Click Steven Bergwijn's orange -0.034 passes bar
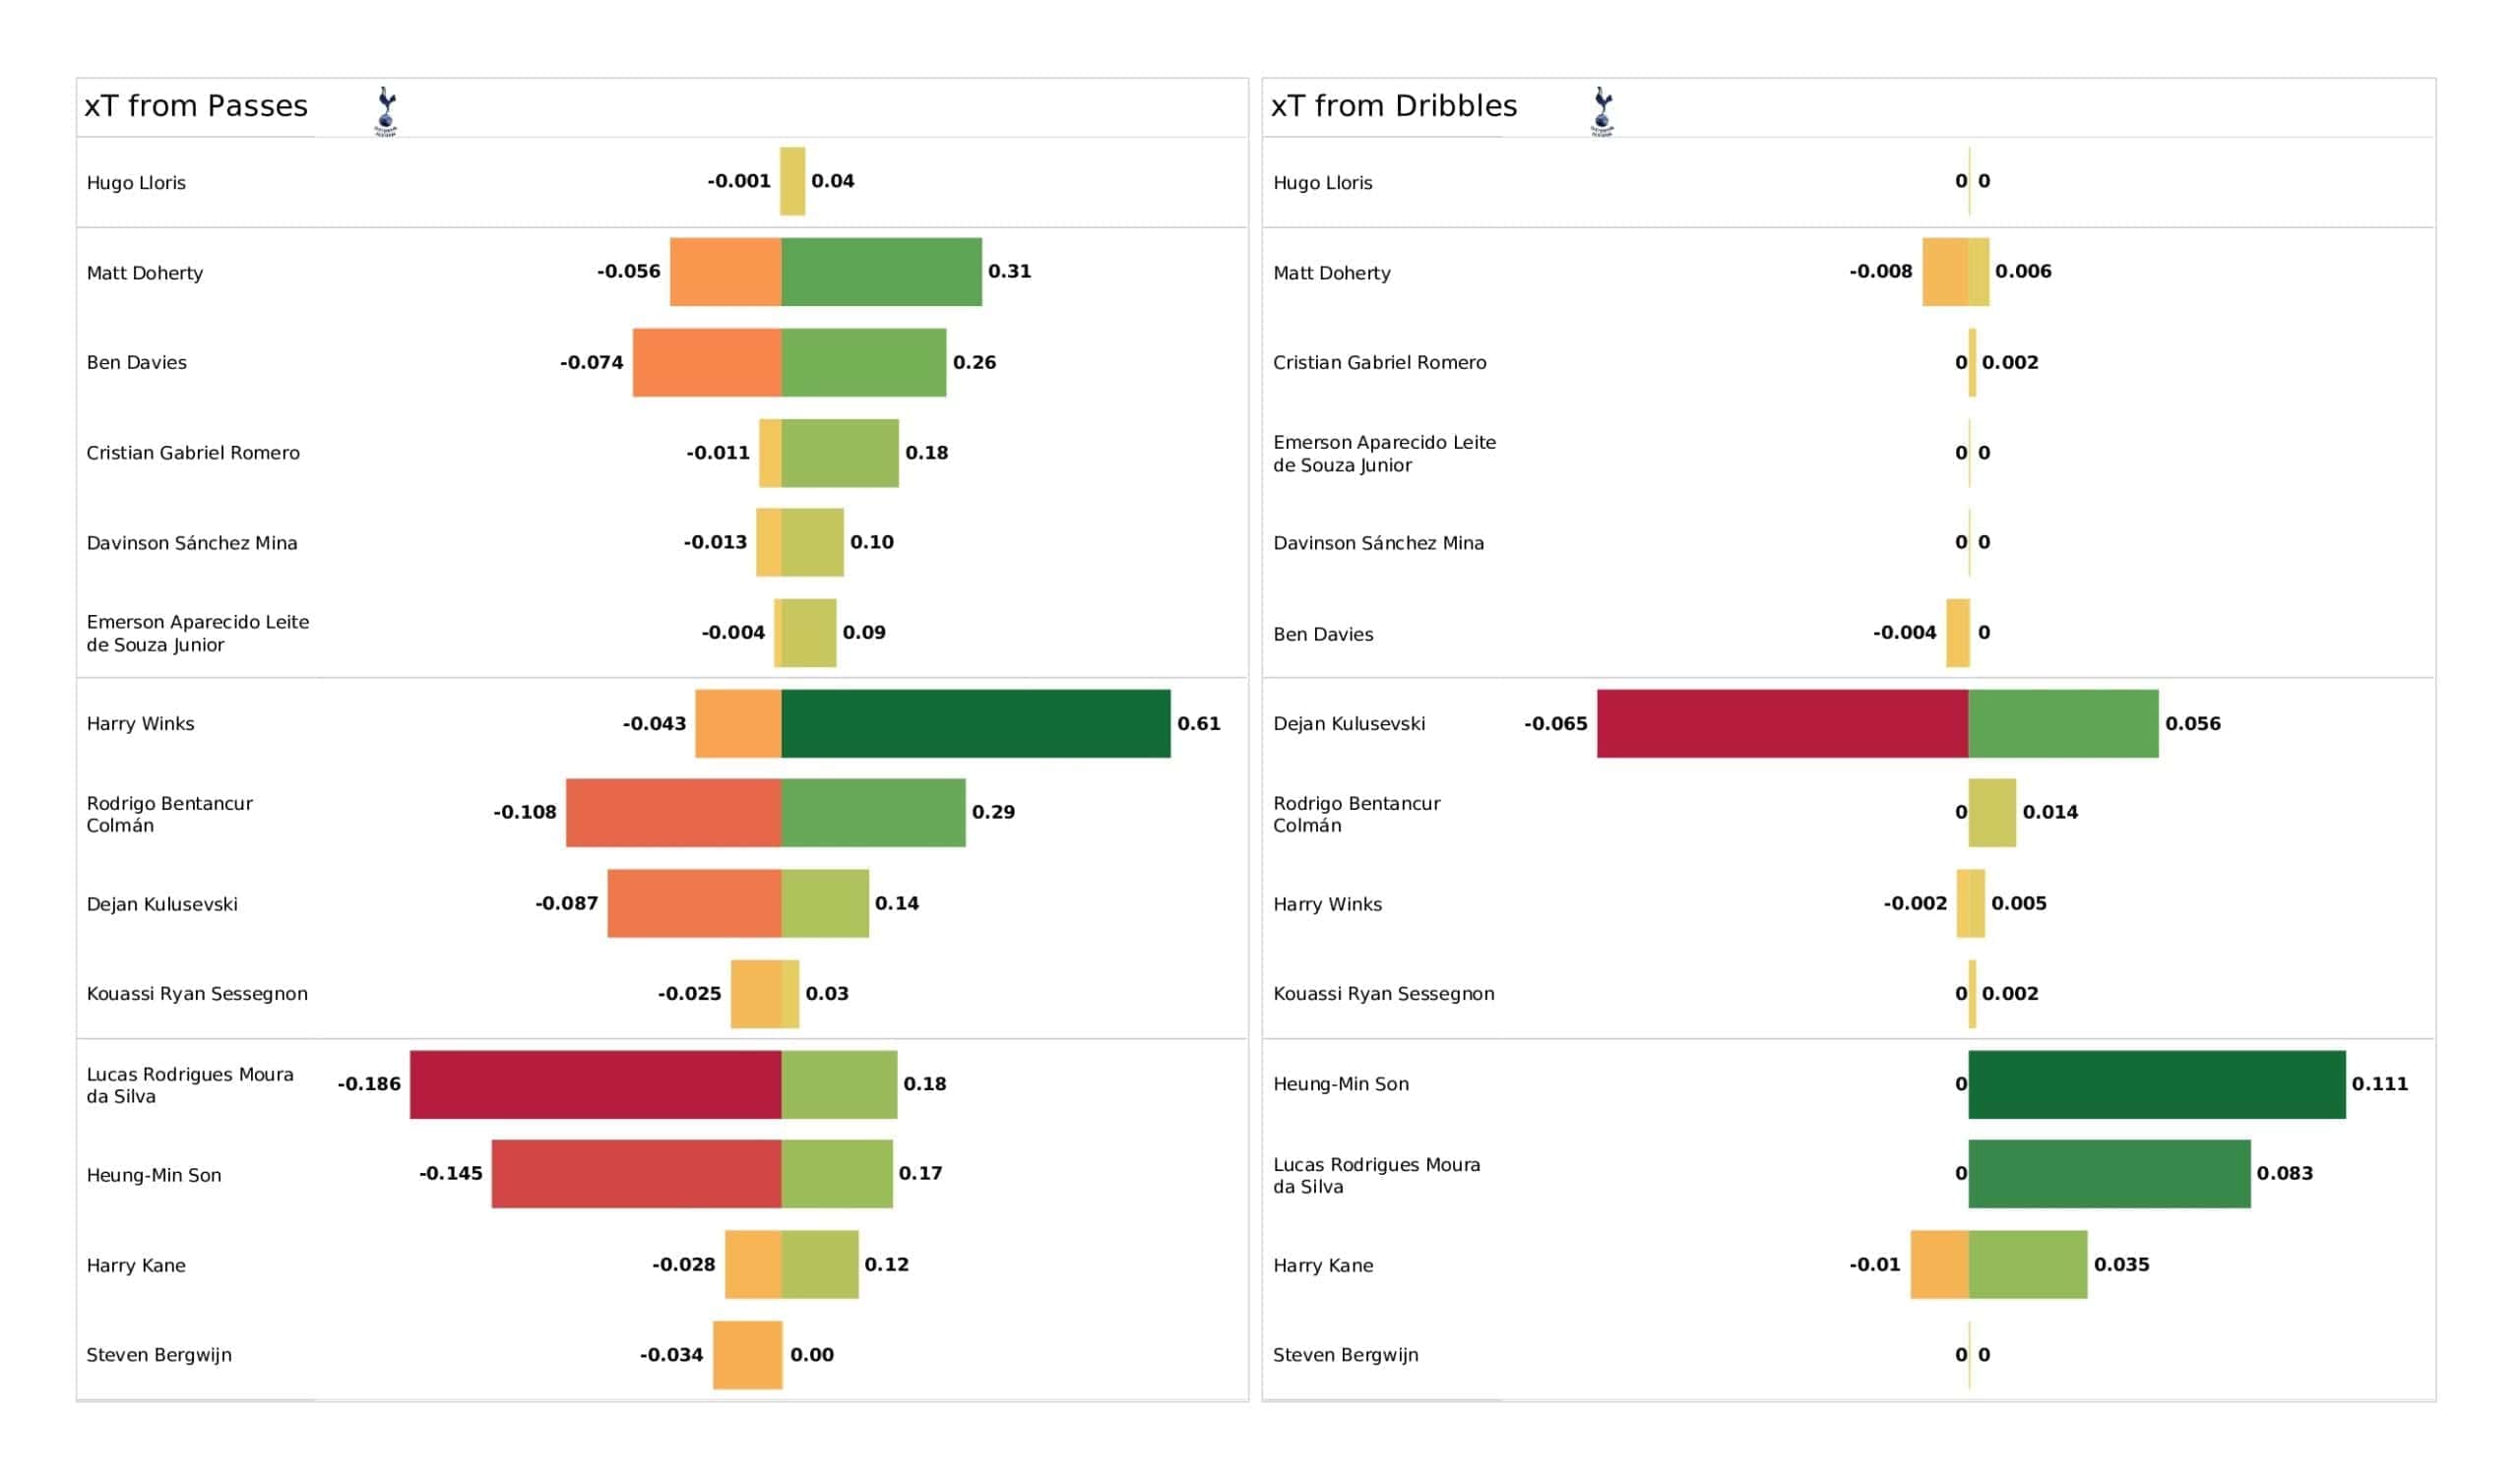 click(x=747, y=1355)
